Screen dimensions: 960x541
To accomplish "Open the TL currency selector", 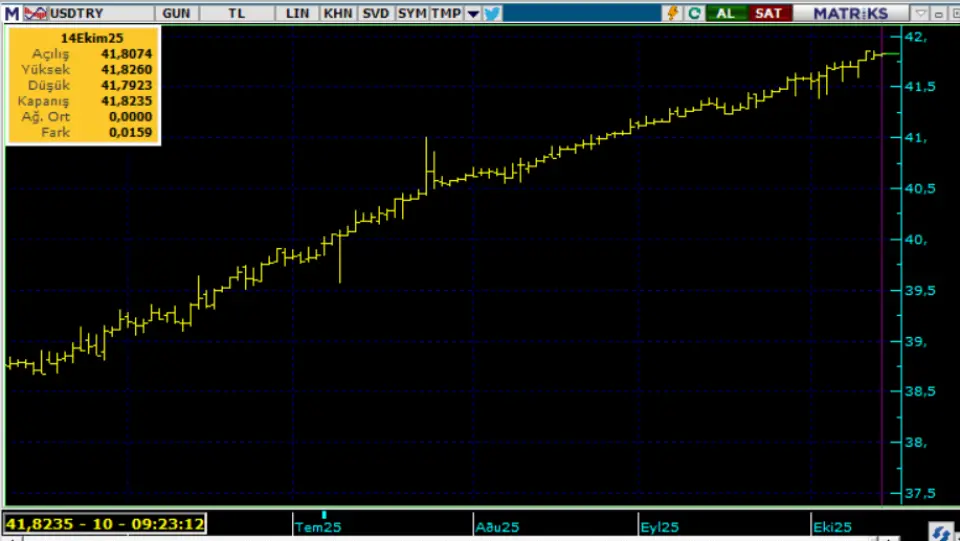I will pos(236,13).
